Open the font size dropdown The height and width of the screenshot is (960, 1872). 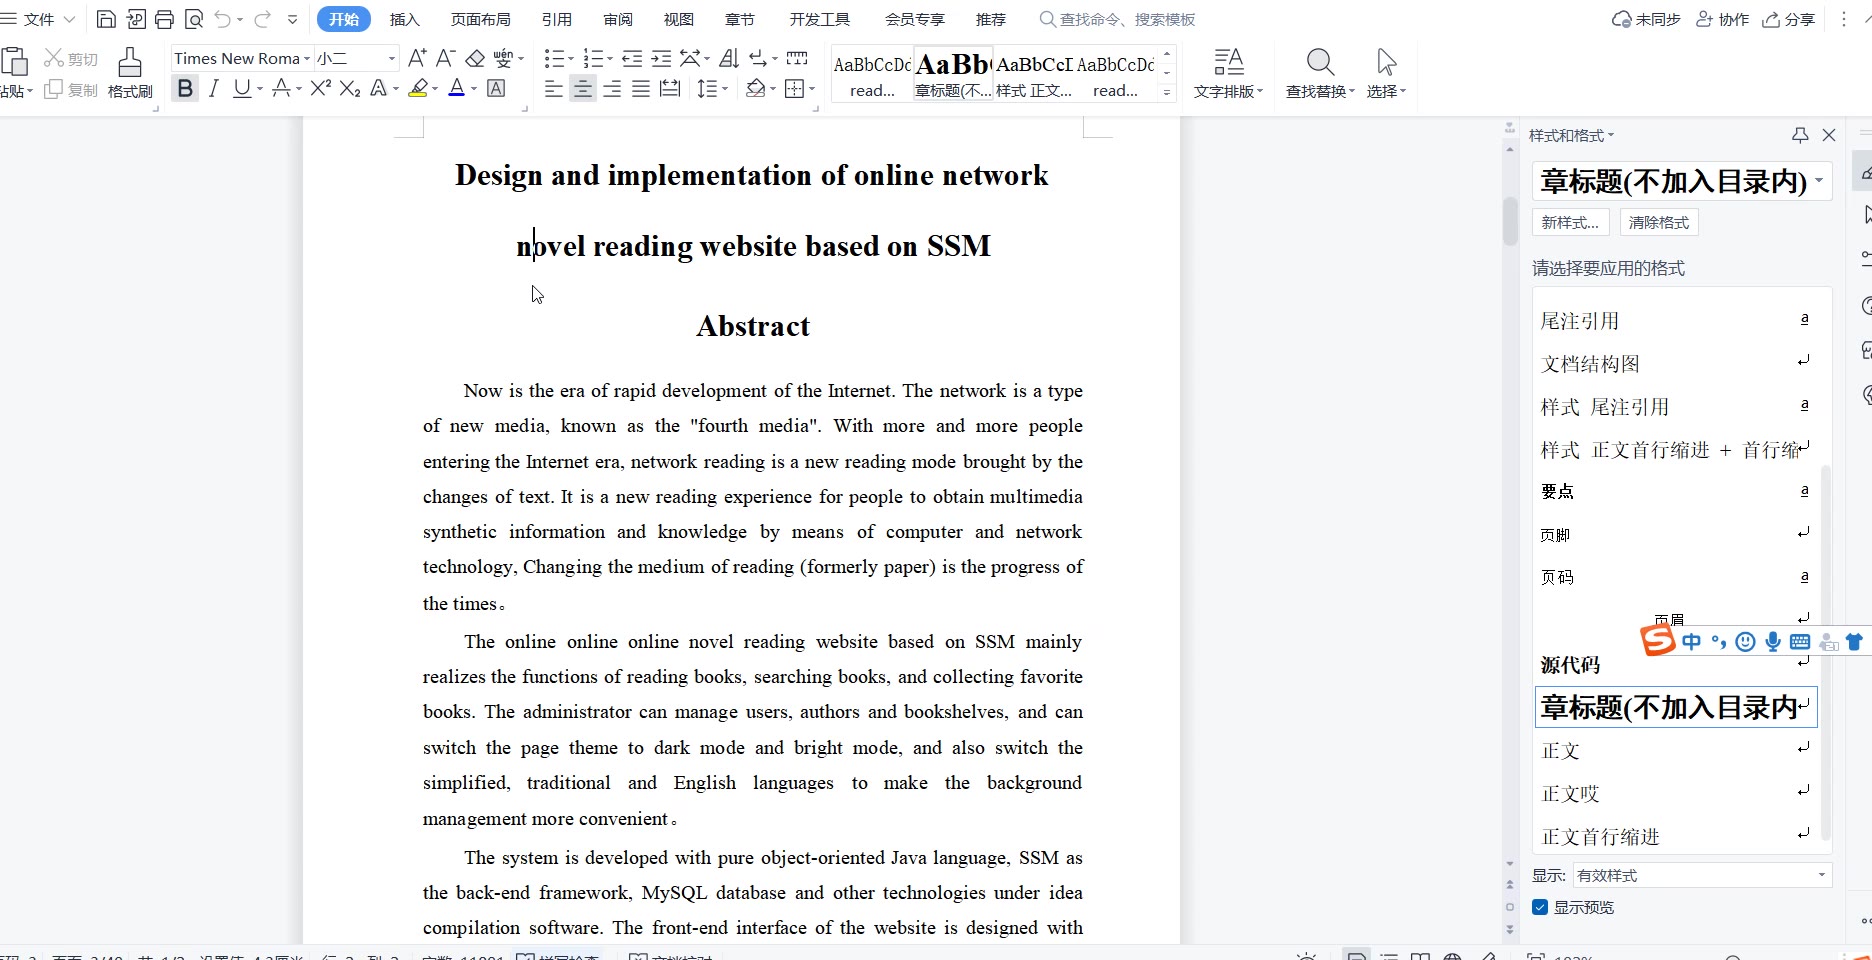tap(391, 59)
